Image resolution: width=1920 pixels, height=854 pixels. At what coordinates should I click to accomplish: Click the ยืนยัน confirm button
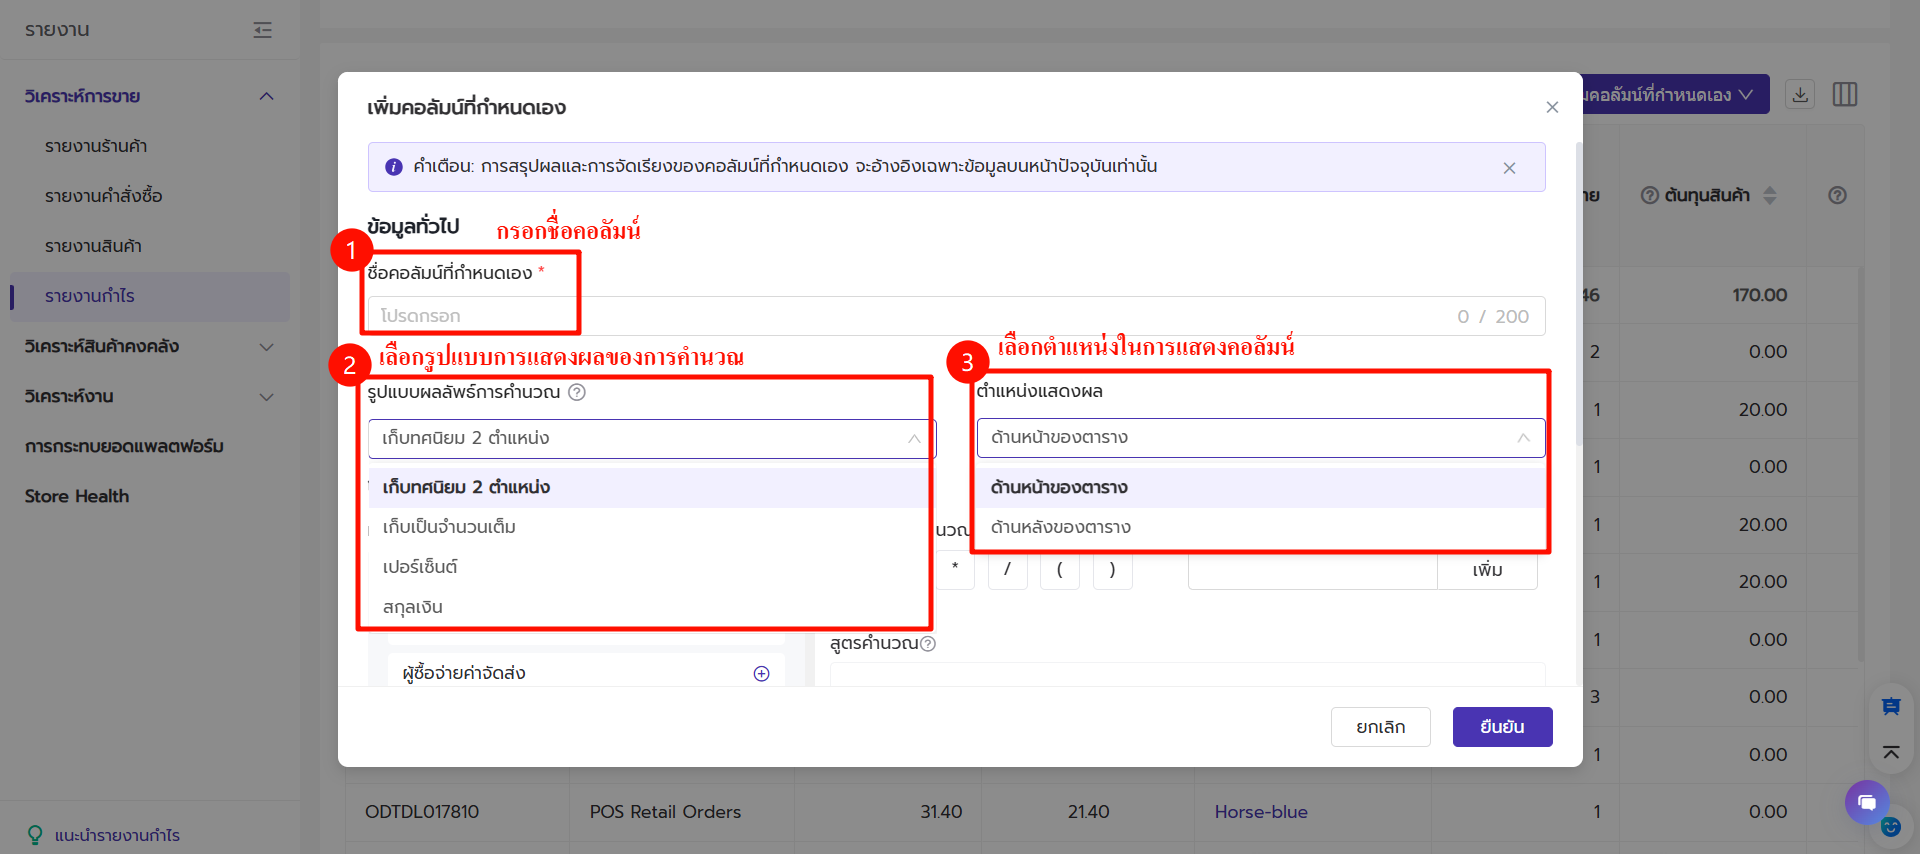point(1502,727)
